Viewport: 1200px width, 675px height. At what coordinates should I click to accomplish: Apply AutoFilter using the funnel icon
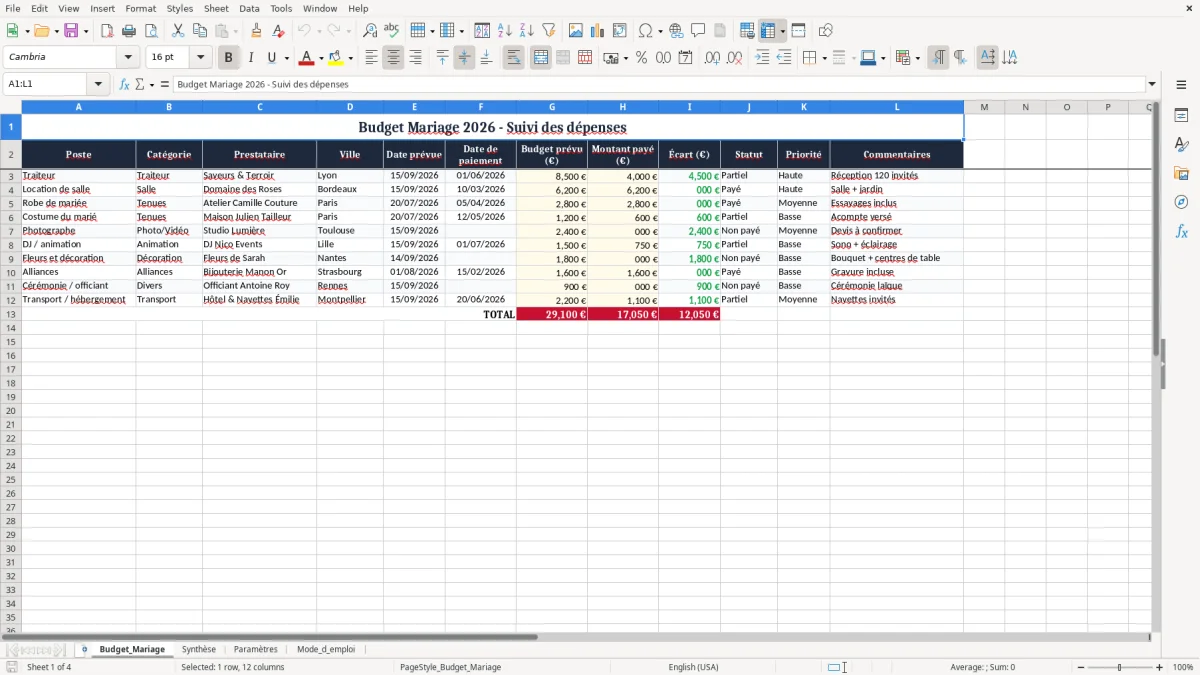point(549,31)
